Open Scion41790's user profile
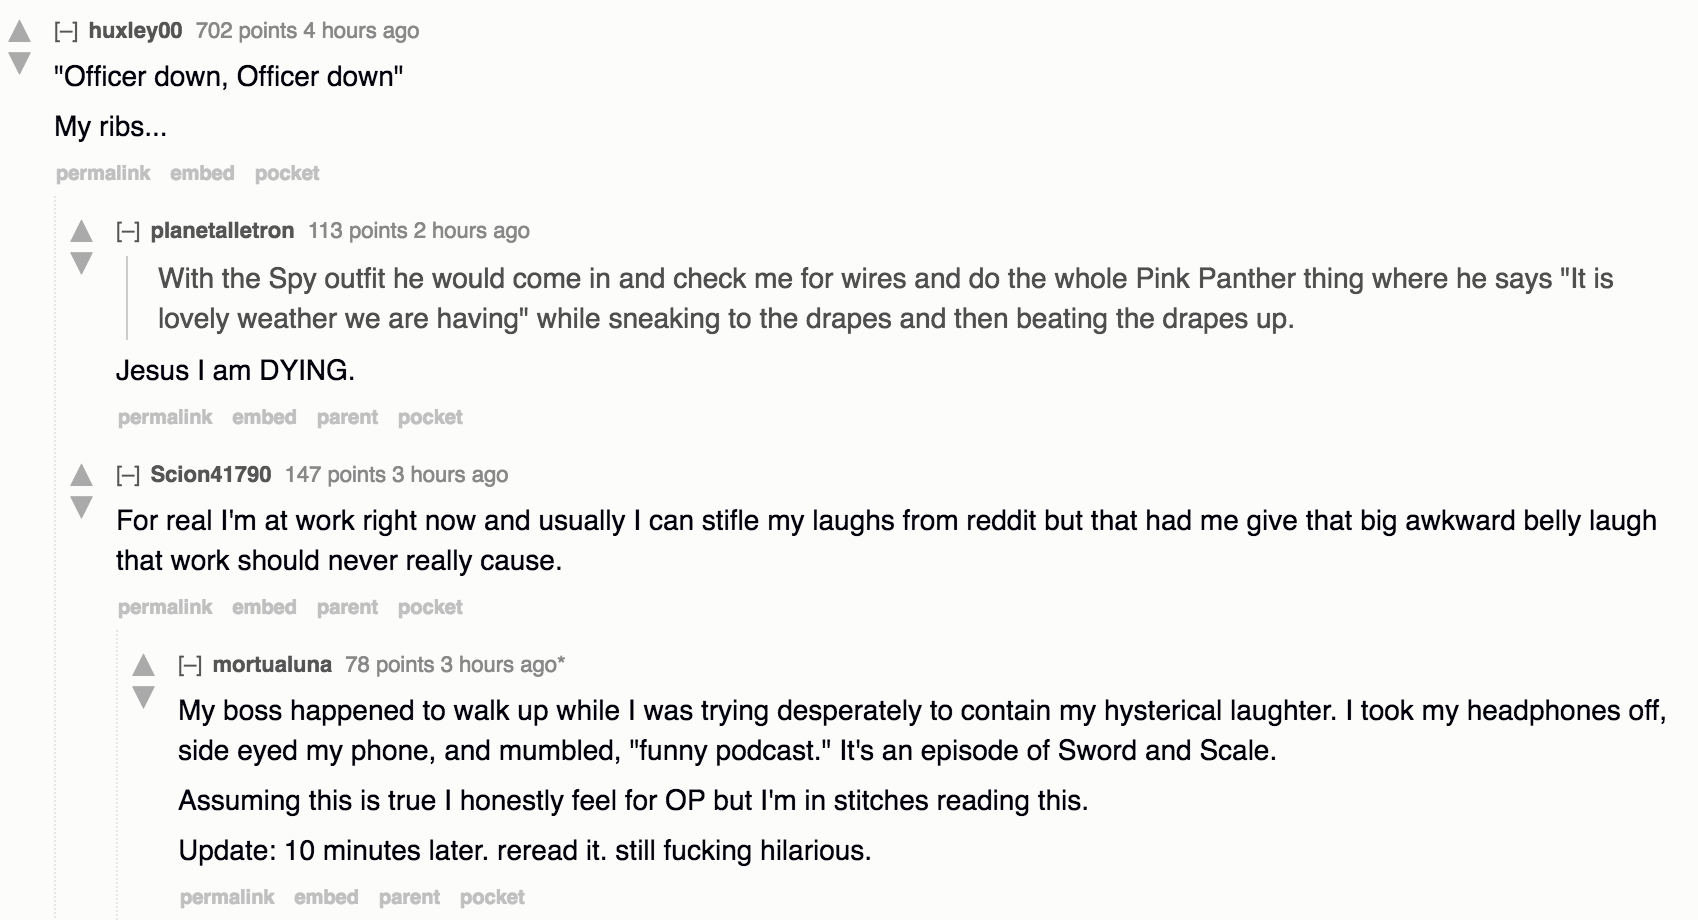This screenshot has width=1698, height=920. 210,475
